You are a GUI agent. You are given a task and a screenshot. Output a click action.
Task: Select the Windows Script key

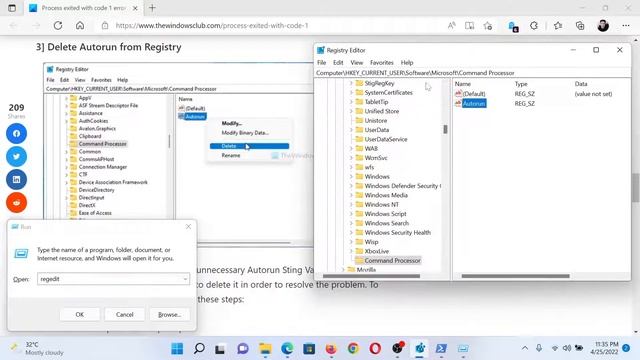click(385, 214)
